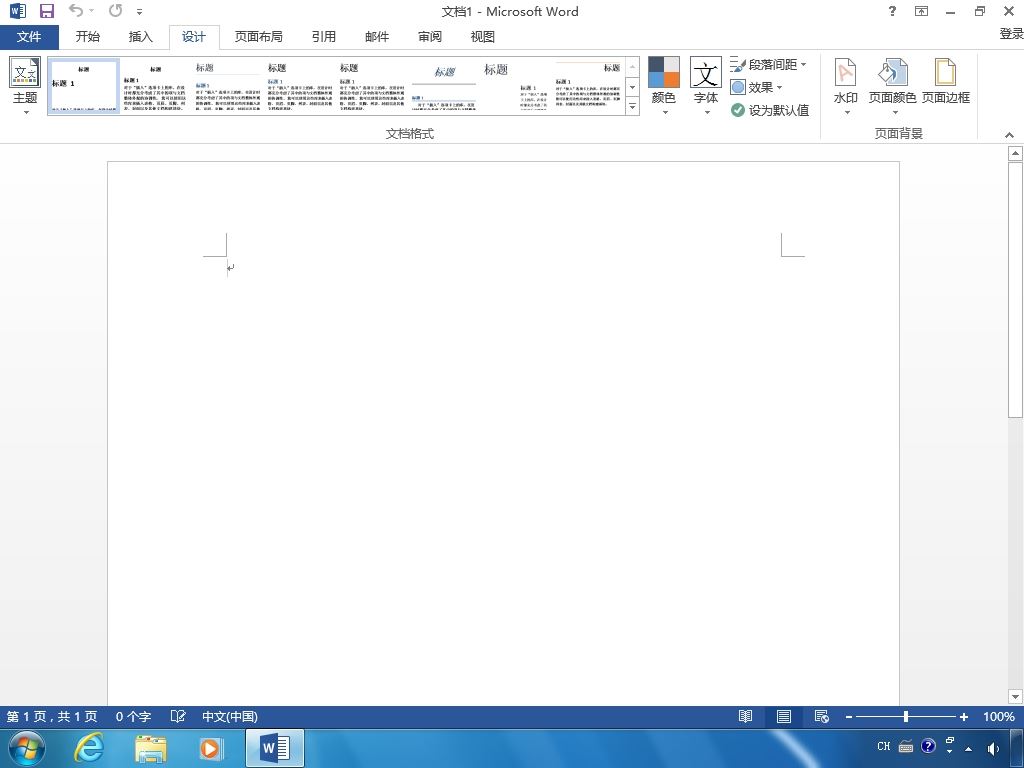The image size is (1024, 768).
Task: Expand the document format gallery more arrow
Action: tap(632, 106)
